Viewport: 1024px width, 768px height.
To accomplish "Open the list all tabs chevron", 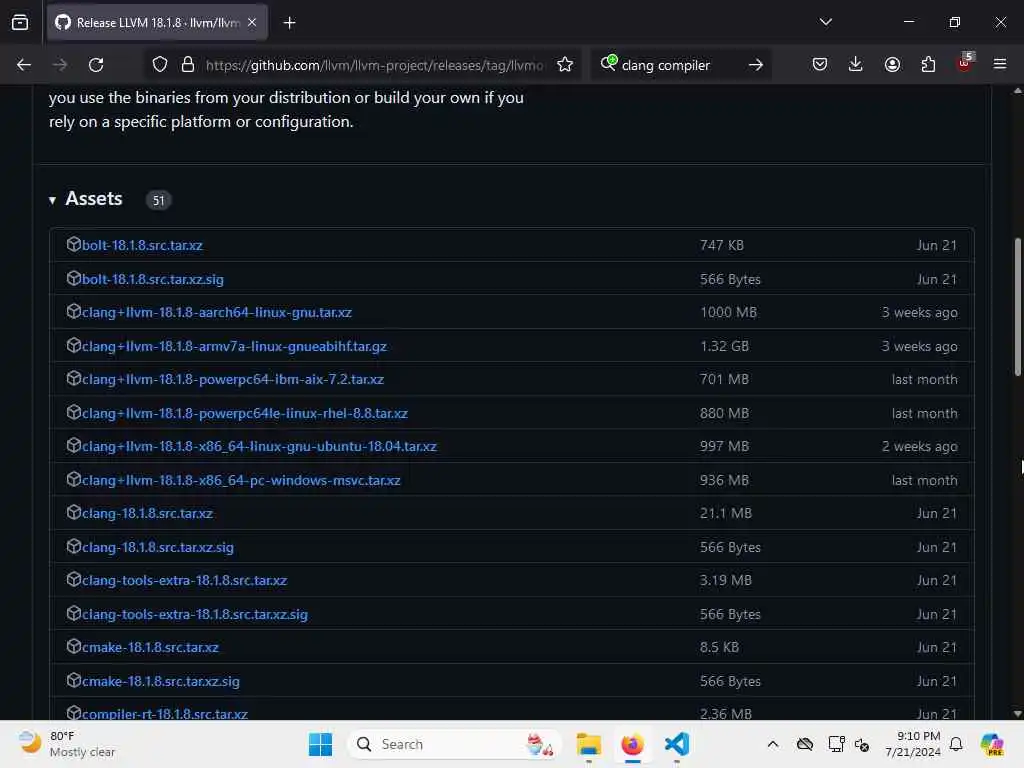I will 826,22.
